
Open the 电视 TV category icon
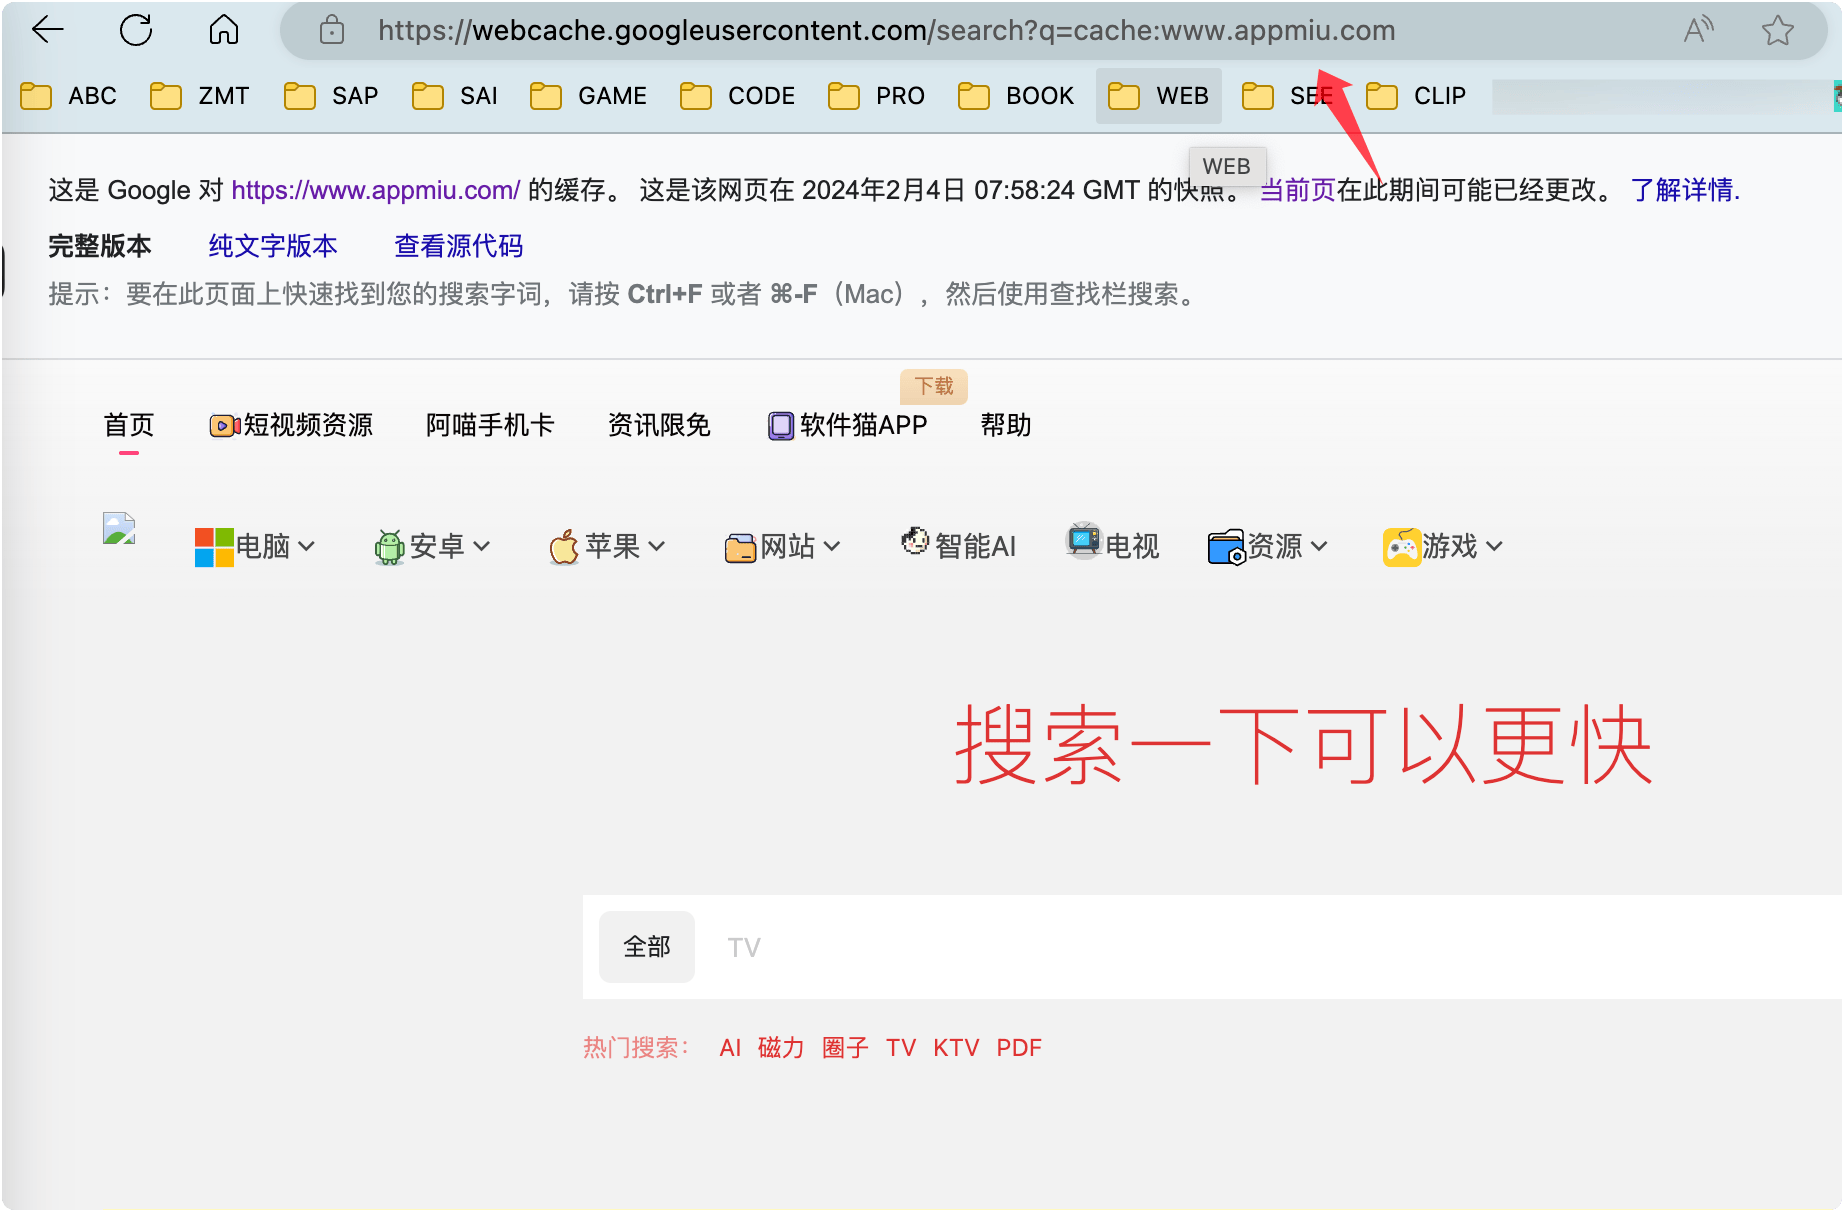(x=1083, y=540)
